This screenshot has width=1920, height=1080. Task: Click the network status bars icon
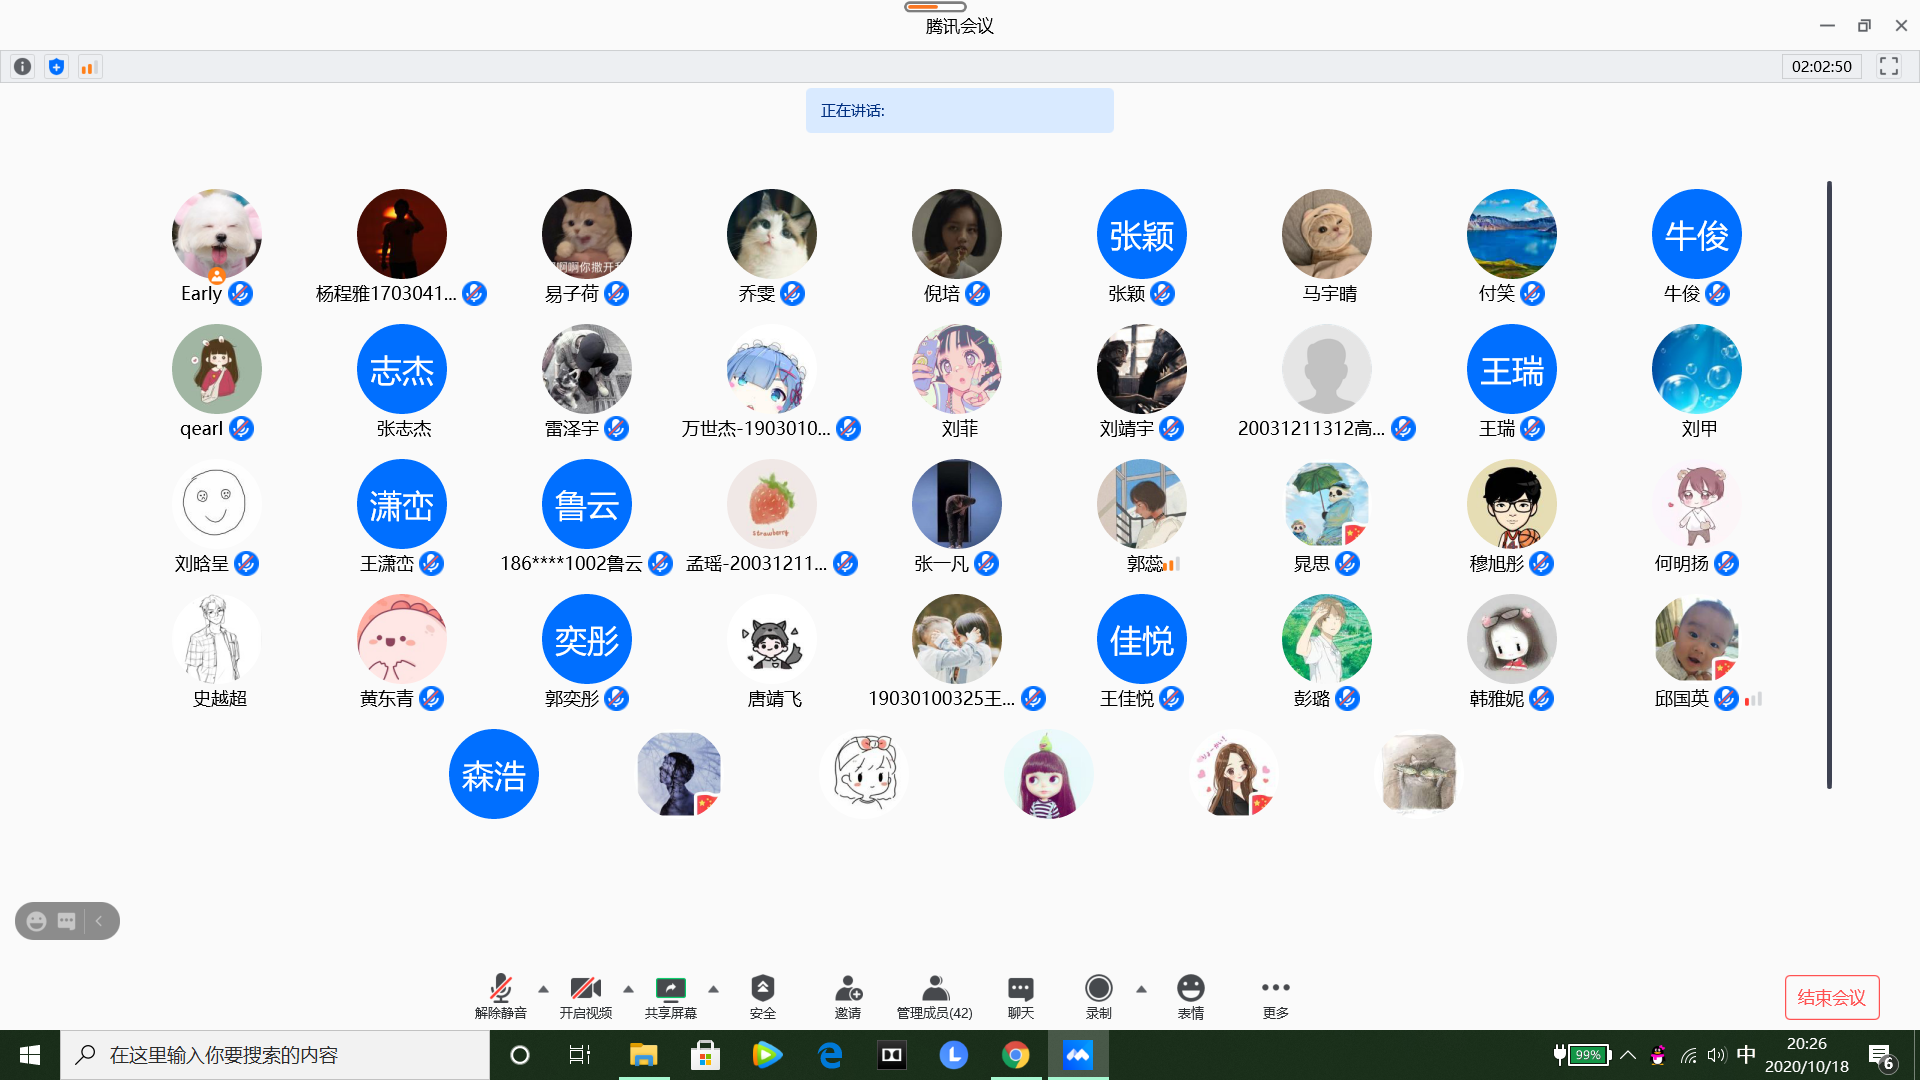89,67
